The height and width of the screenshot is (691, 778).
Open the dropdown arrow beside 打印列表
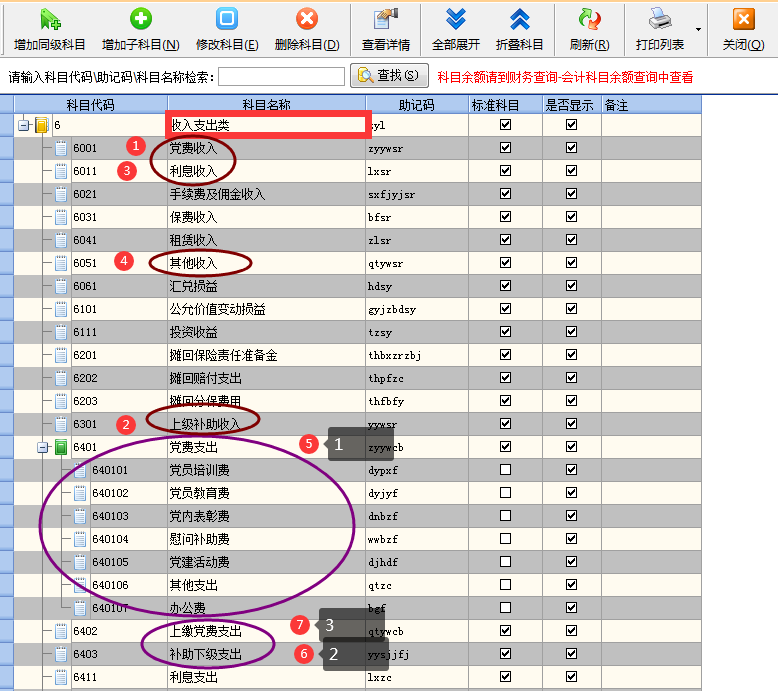(x=698, y=29)
